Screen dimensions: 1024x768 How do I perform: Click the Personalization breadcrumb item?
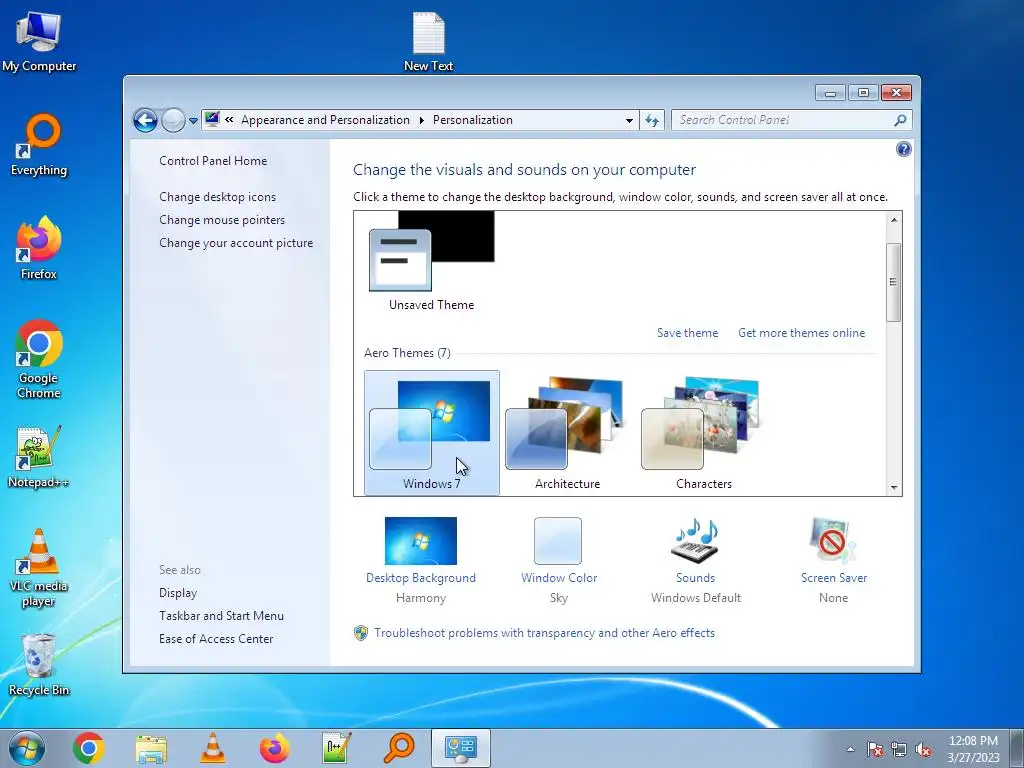(473, 120)
